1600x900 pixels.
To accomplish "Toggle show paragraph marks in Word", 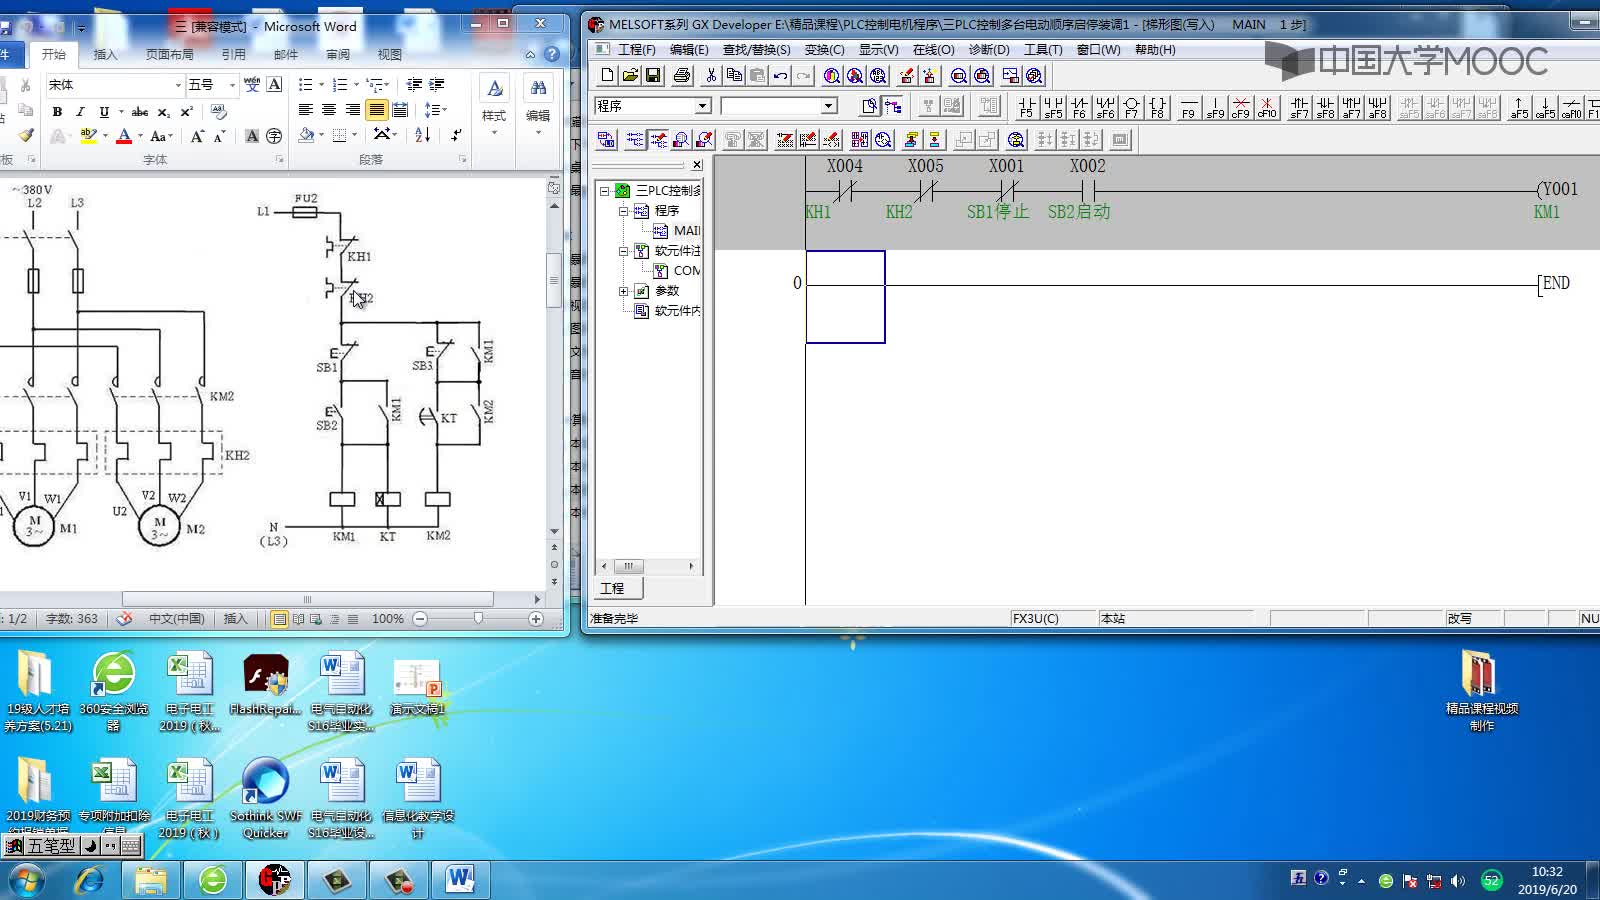I will coord(457,135).
